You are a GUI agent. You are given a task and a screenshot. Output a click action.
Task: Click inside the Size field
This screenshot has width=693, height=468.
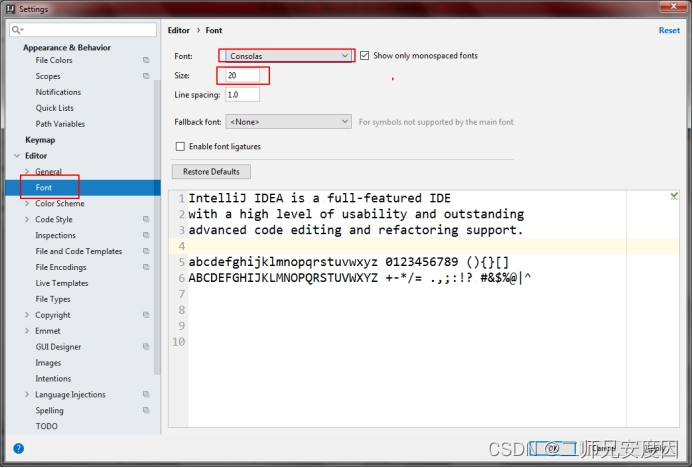[x=242, y=75]
